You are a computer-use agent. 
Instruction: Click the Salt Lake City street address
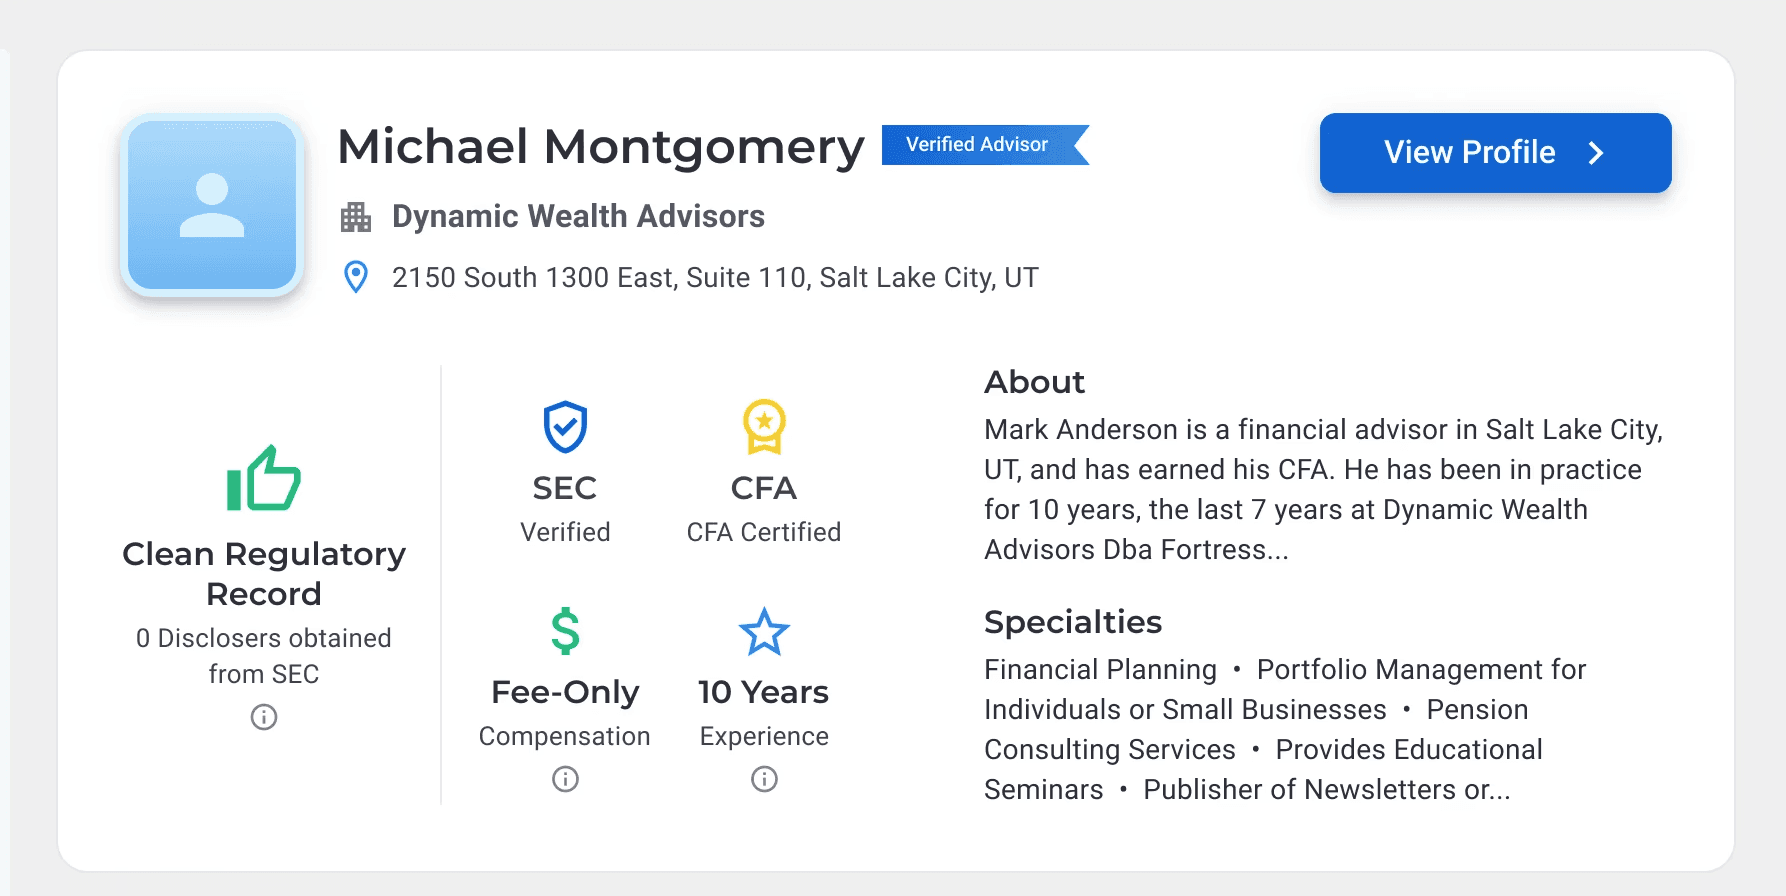(715, 278)
